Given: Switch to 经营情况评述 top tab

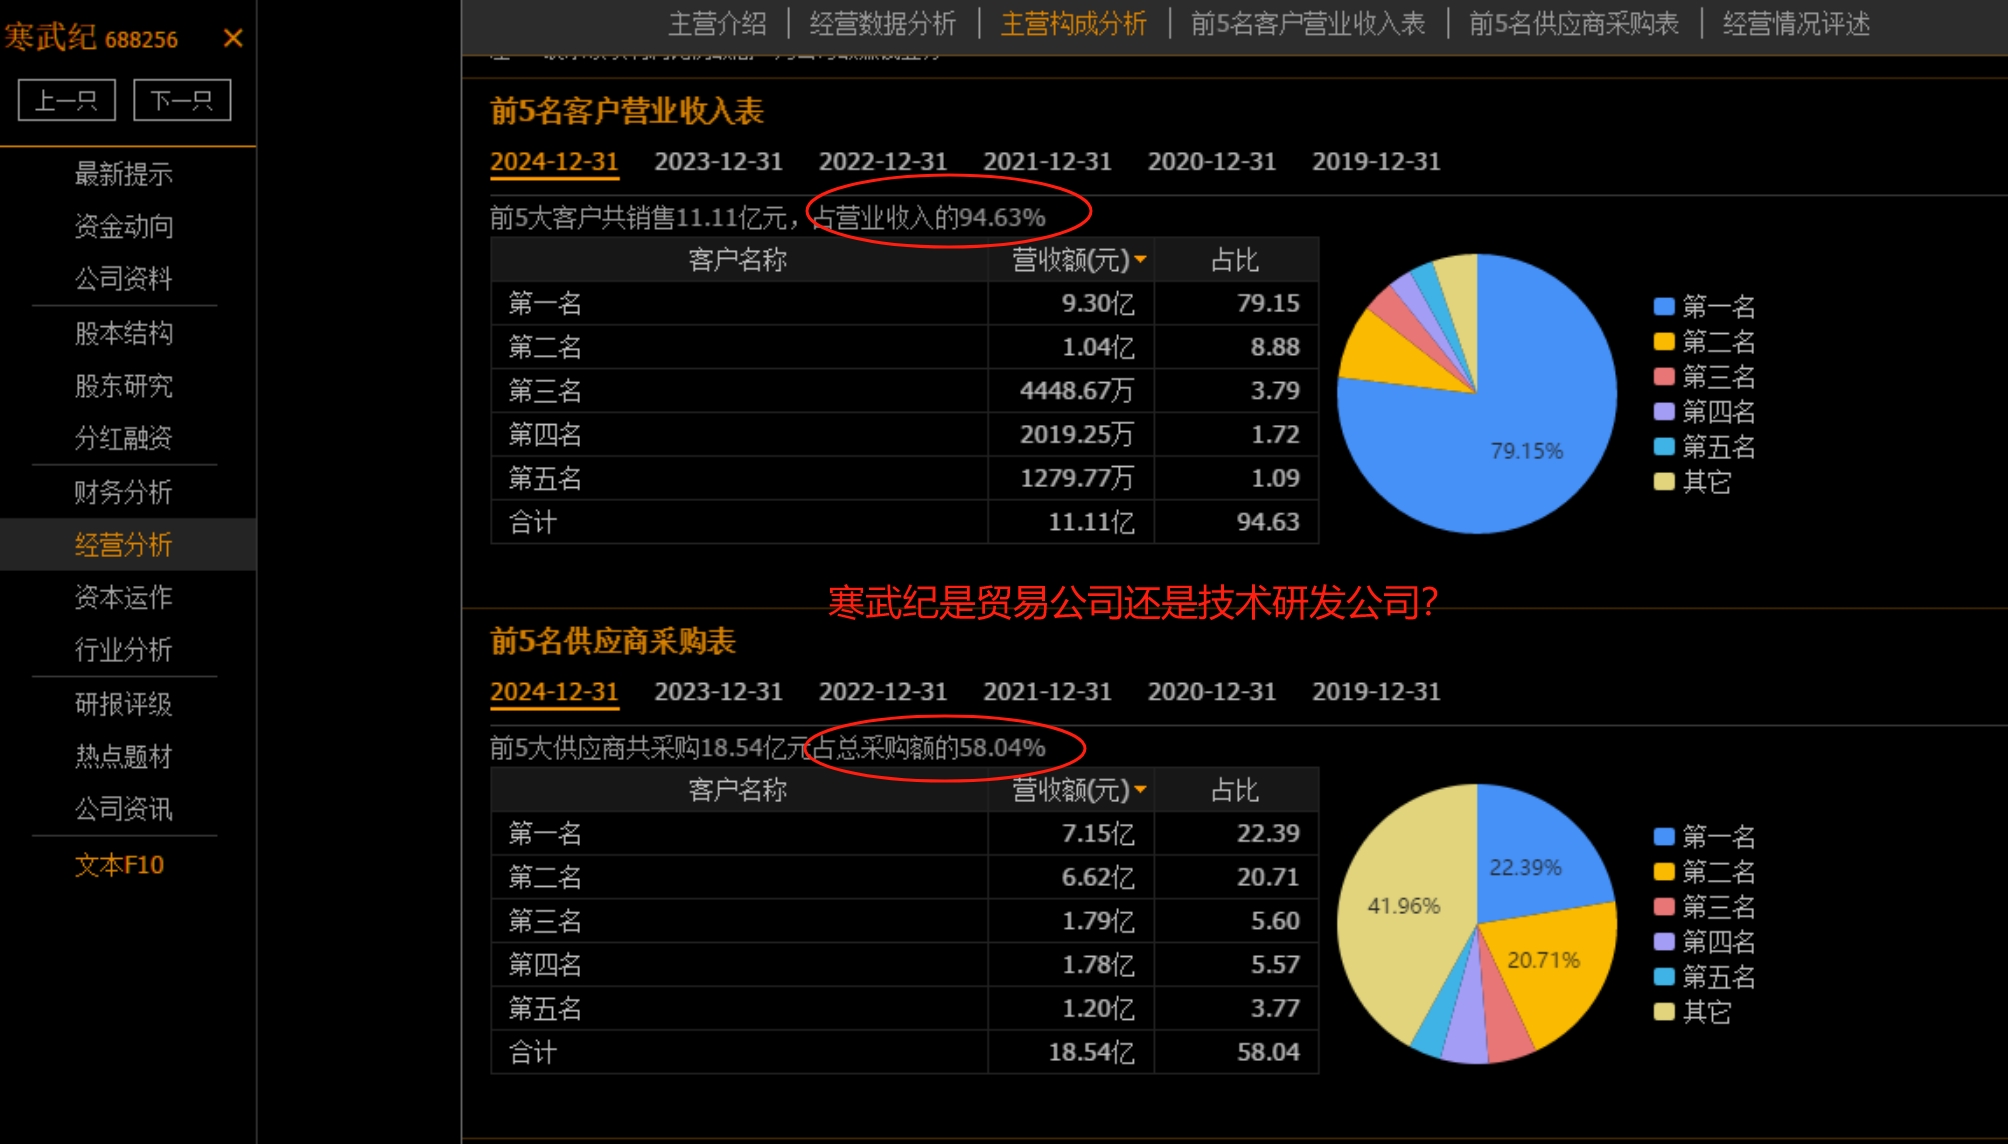Looking at the screenshot, I should 1796,24.
